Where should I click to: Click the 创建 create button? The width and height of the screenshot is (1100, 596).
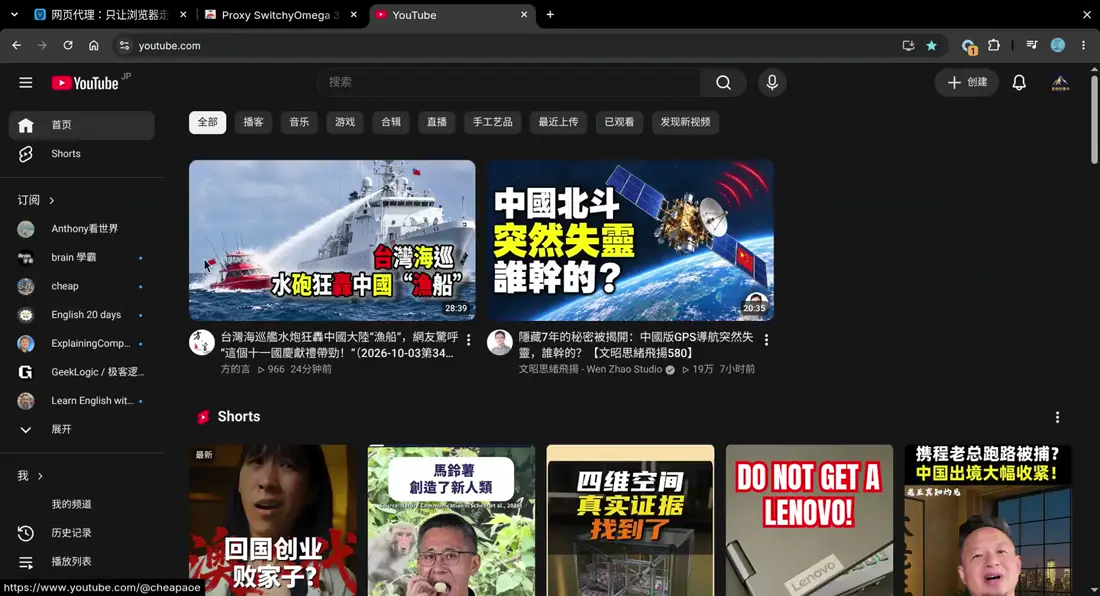967,83
